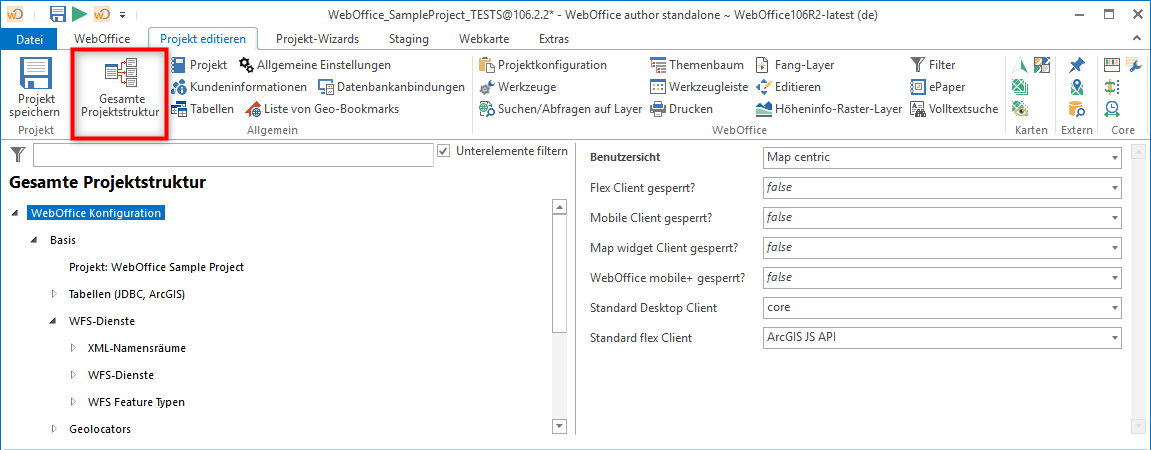This screenshot has width=1151, height=450.
Task: Open Suchen/Abfragen auf Layer
Action: tap(560, 109)
